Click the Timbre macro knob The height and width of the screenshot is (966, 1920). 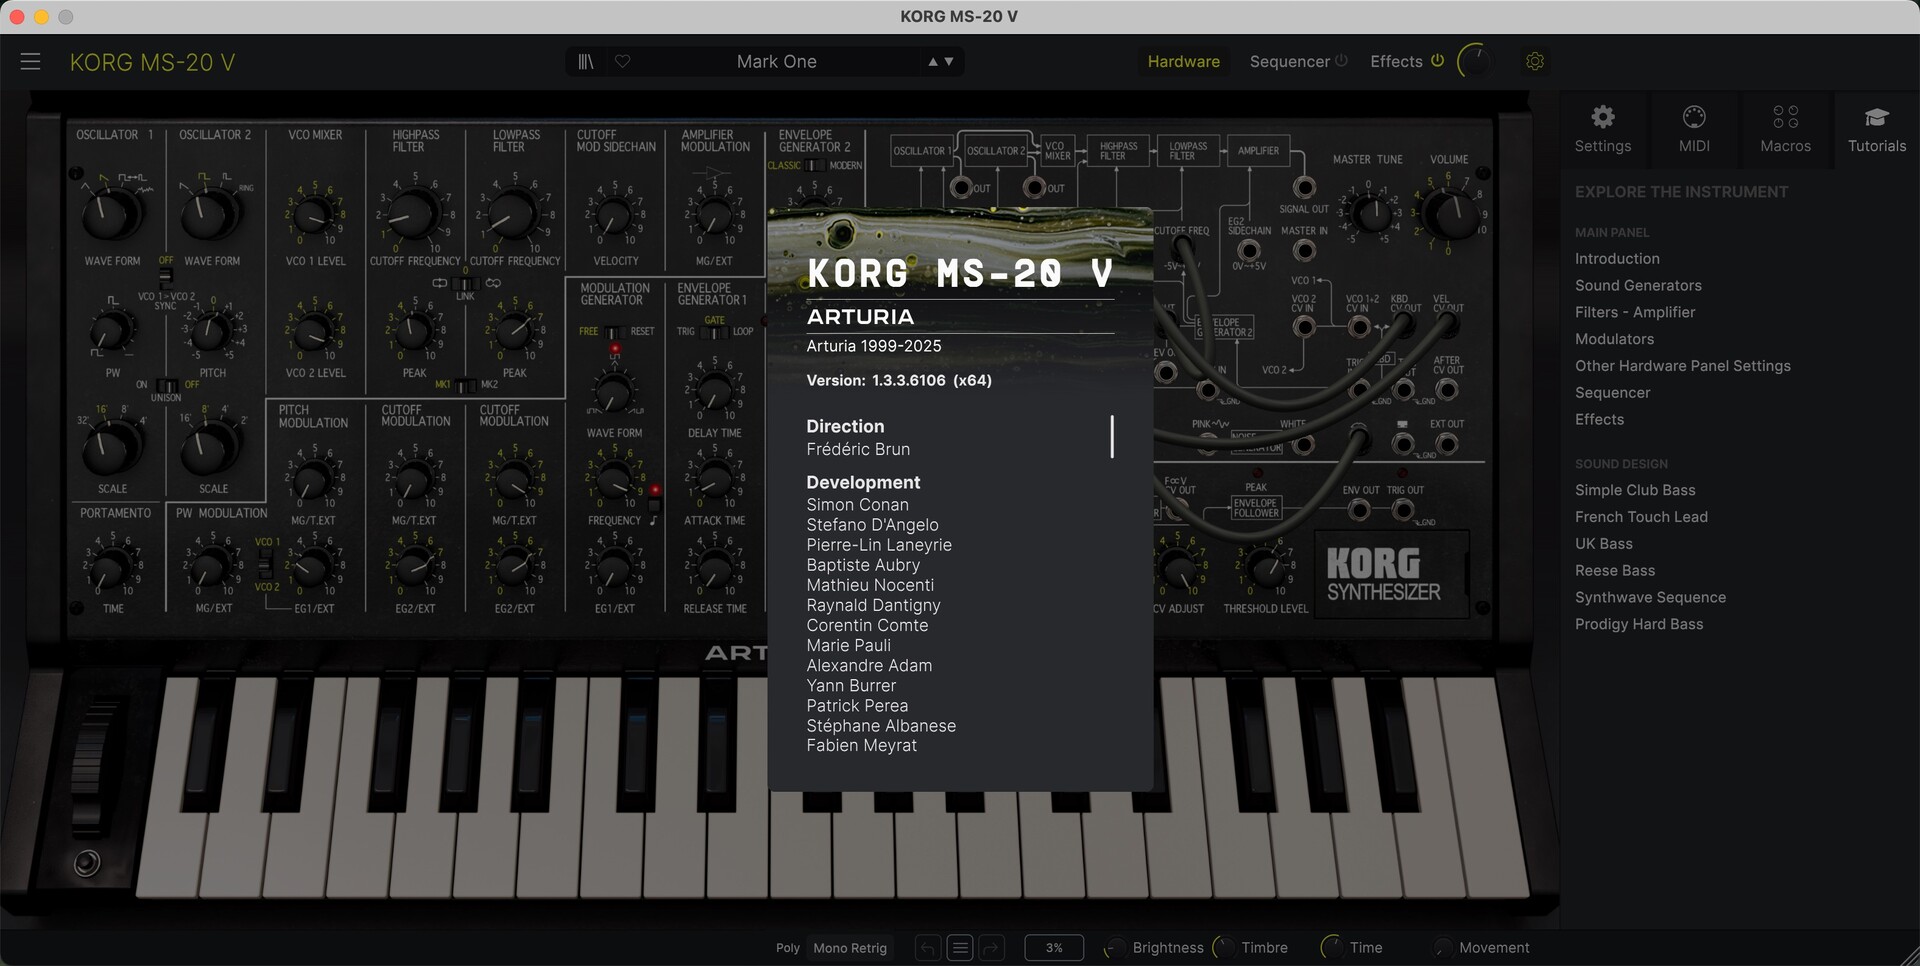pos(1223,948)
